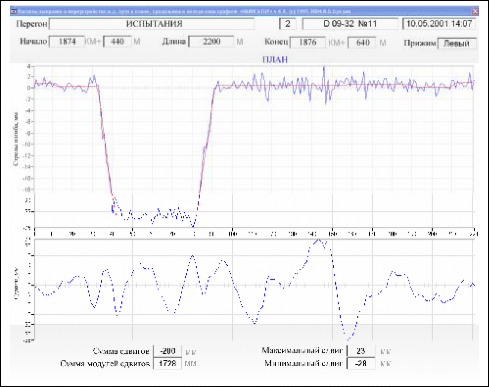Click the minimum shift field showing -28
The height and width of the screenshot is (387, 489).
[361, 363]
